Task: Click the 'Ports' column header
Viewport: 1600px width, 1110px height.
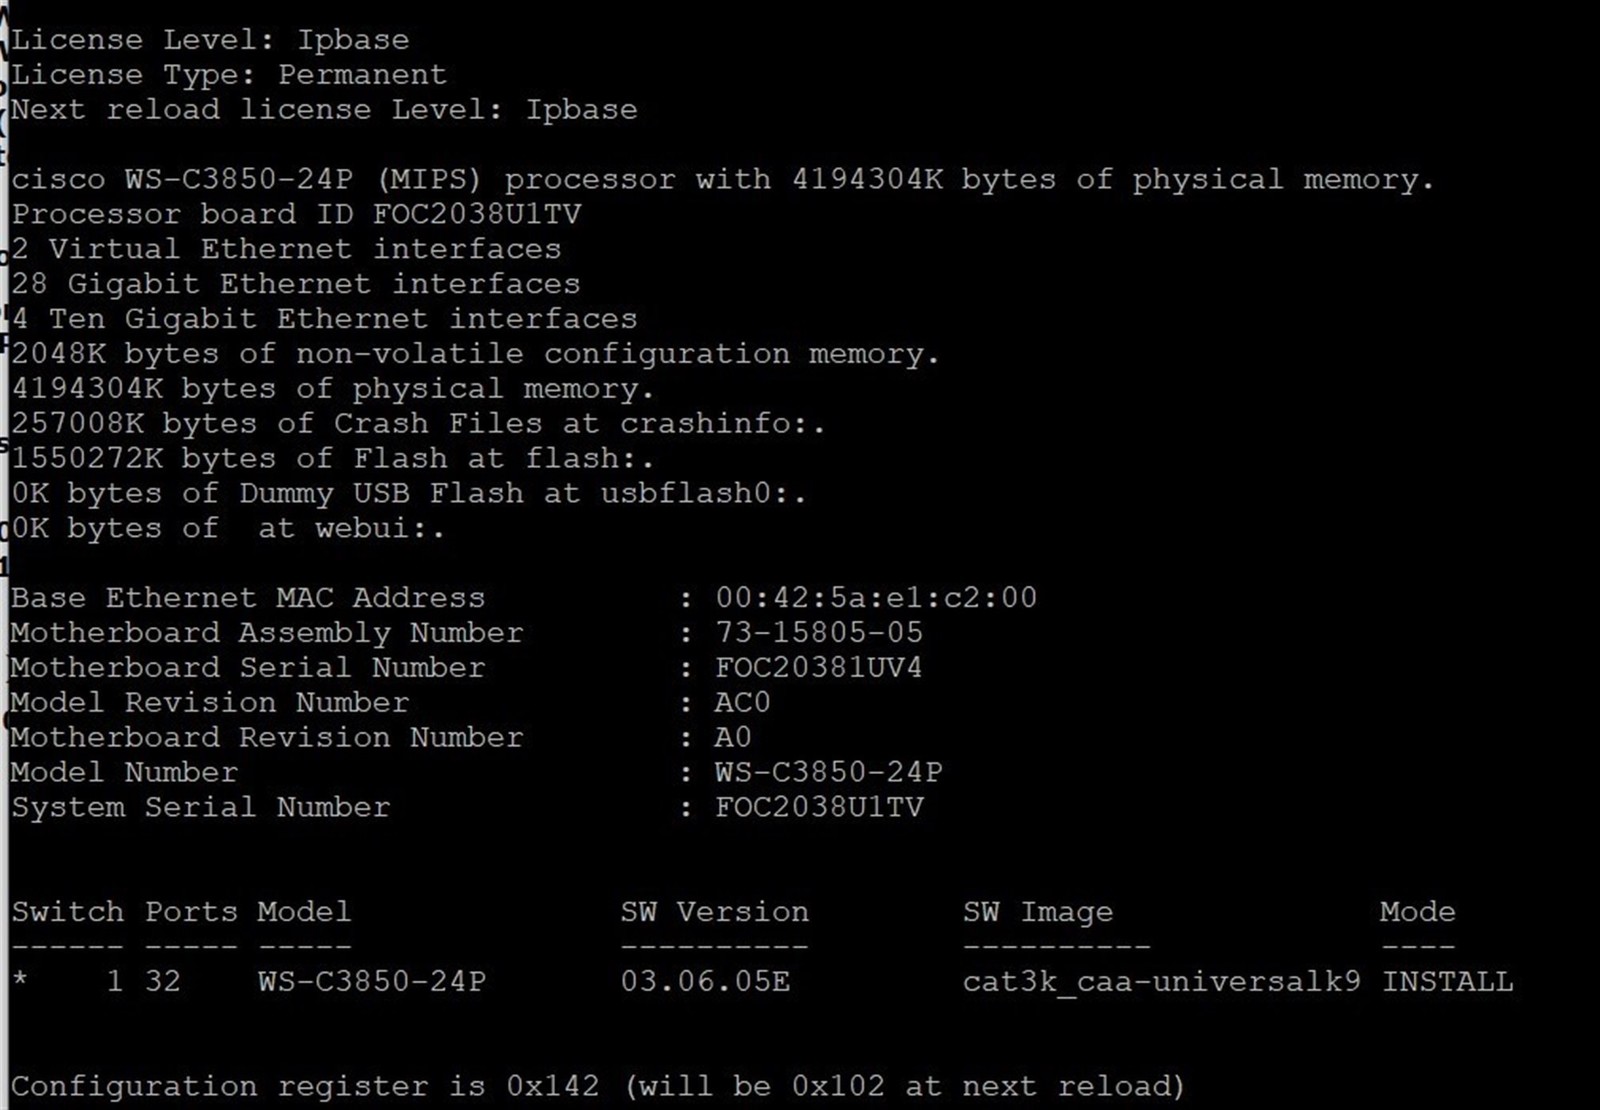Action: point(191,912)
